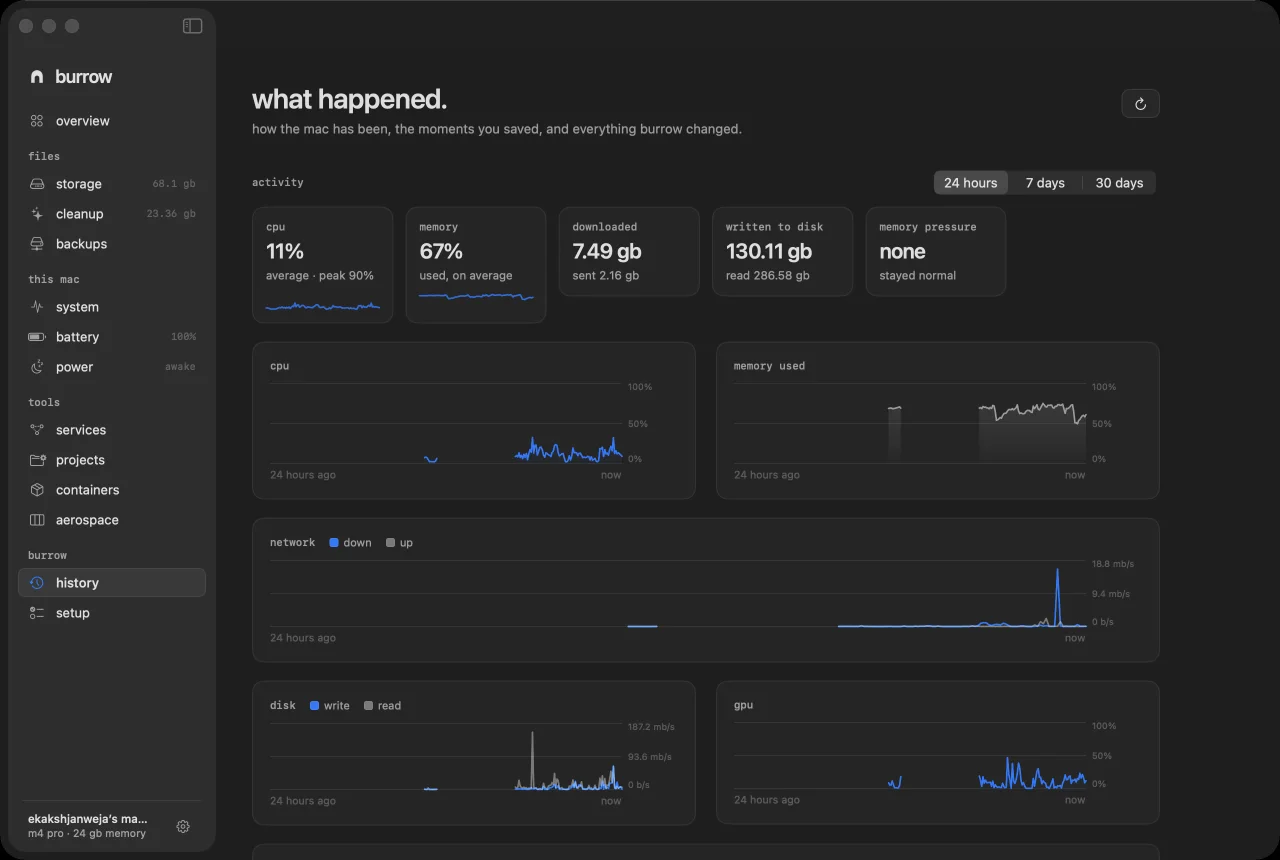Viewport: 1280px width, 860px height.
Task: Select the battery icon in sidebar
Action: (37, 337)
